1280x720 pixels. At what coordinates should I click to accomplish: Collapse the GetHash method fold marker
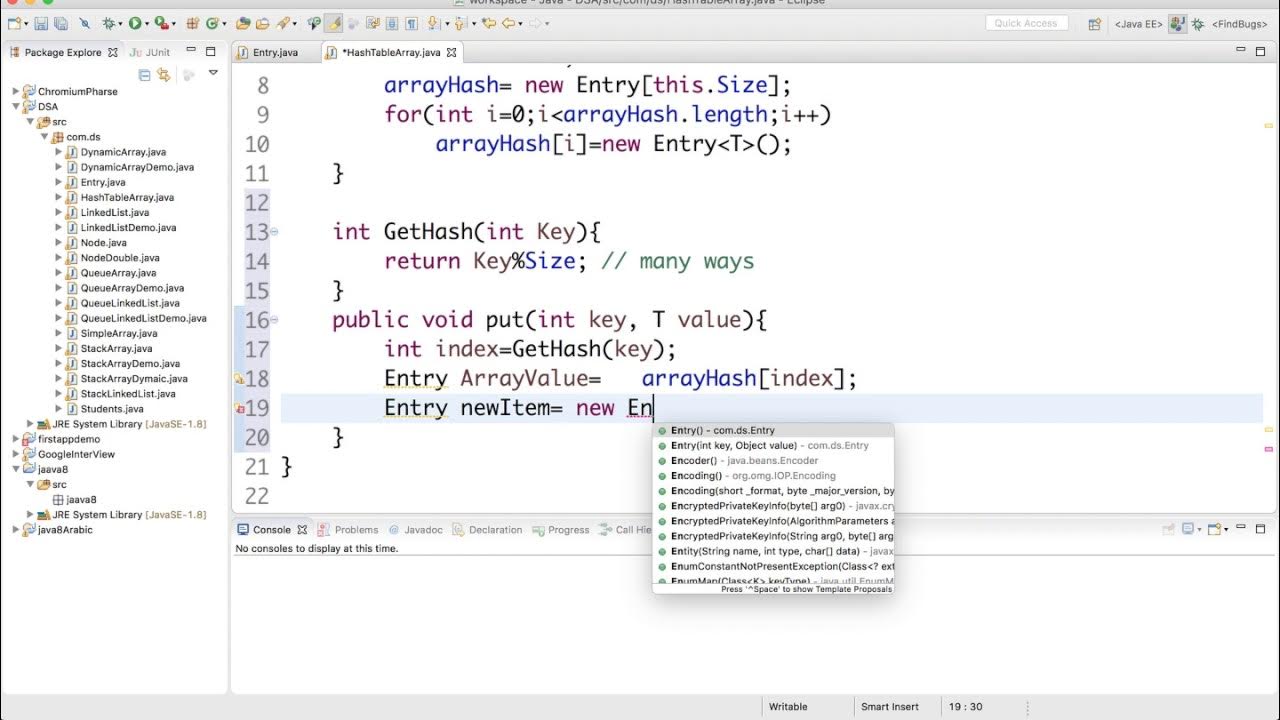(274, 232)
